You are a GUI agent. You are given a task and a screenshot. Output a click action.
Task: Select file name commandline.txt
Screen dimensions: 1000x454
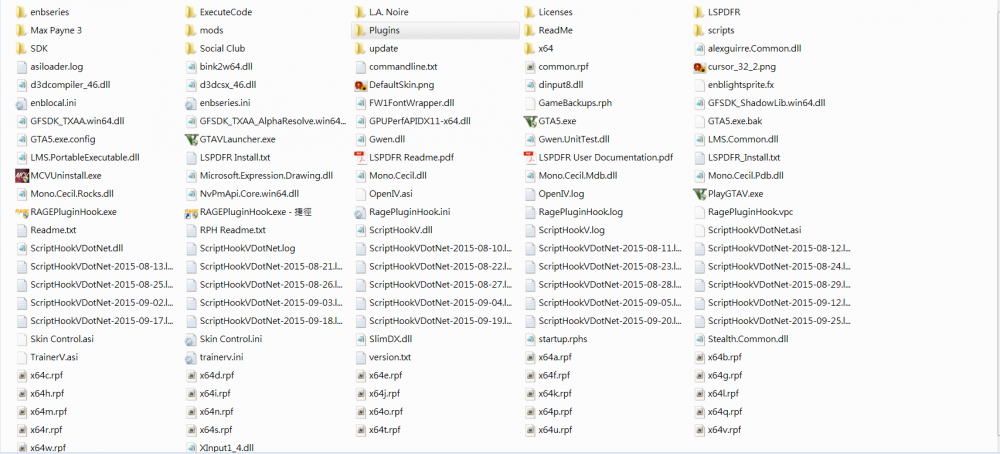tap(403, 66)
